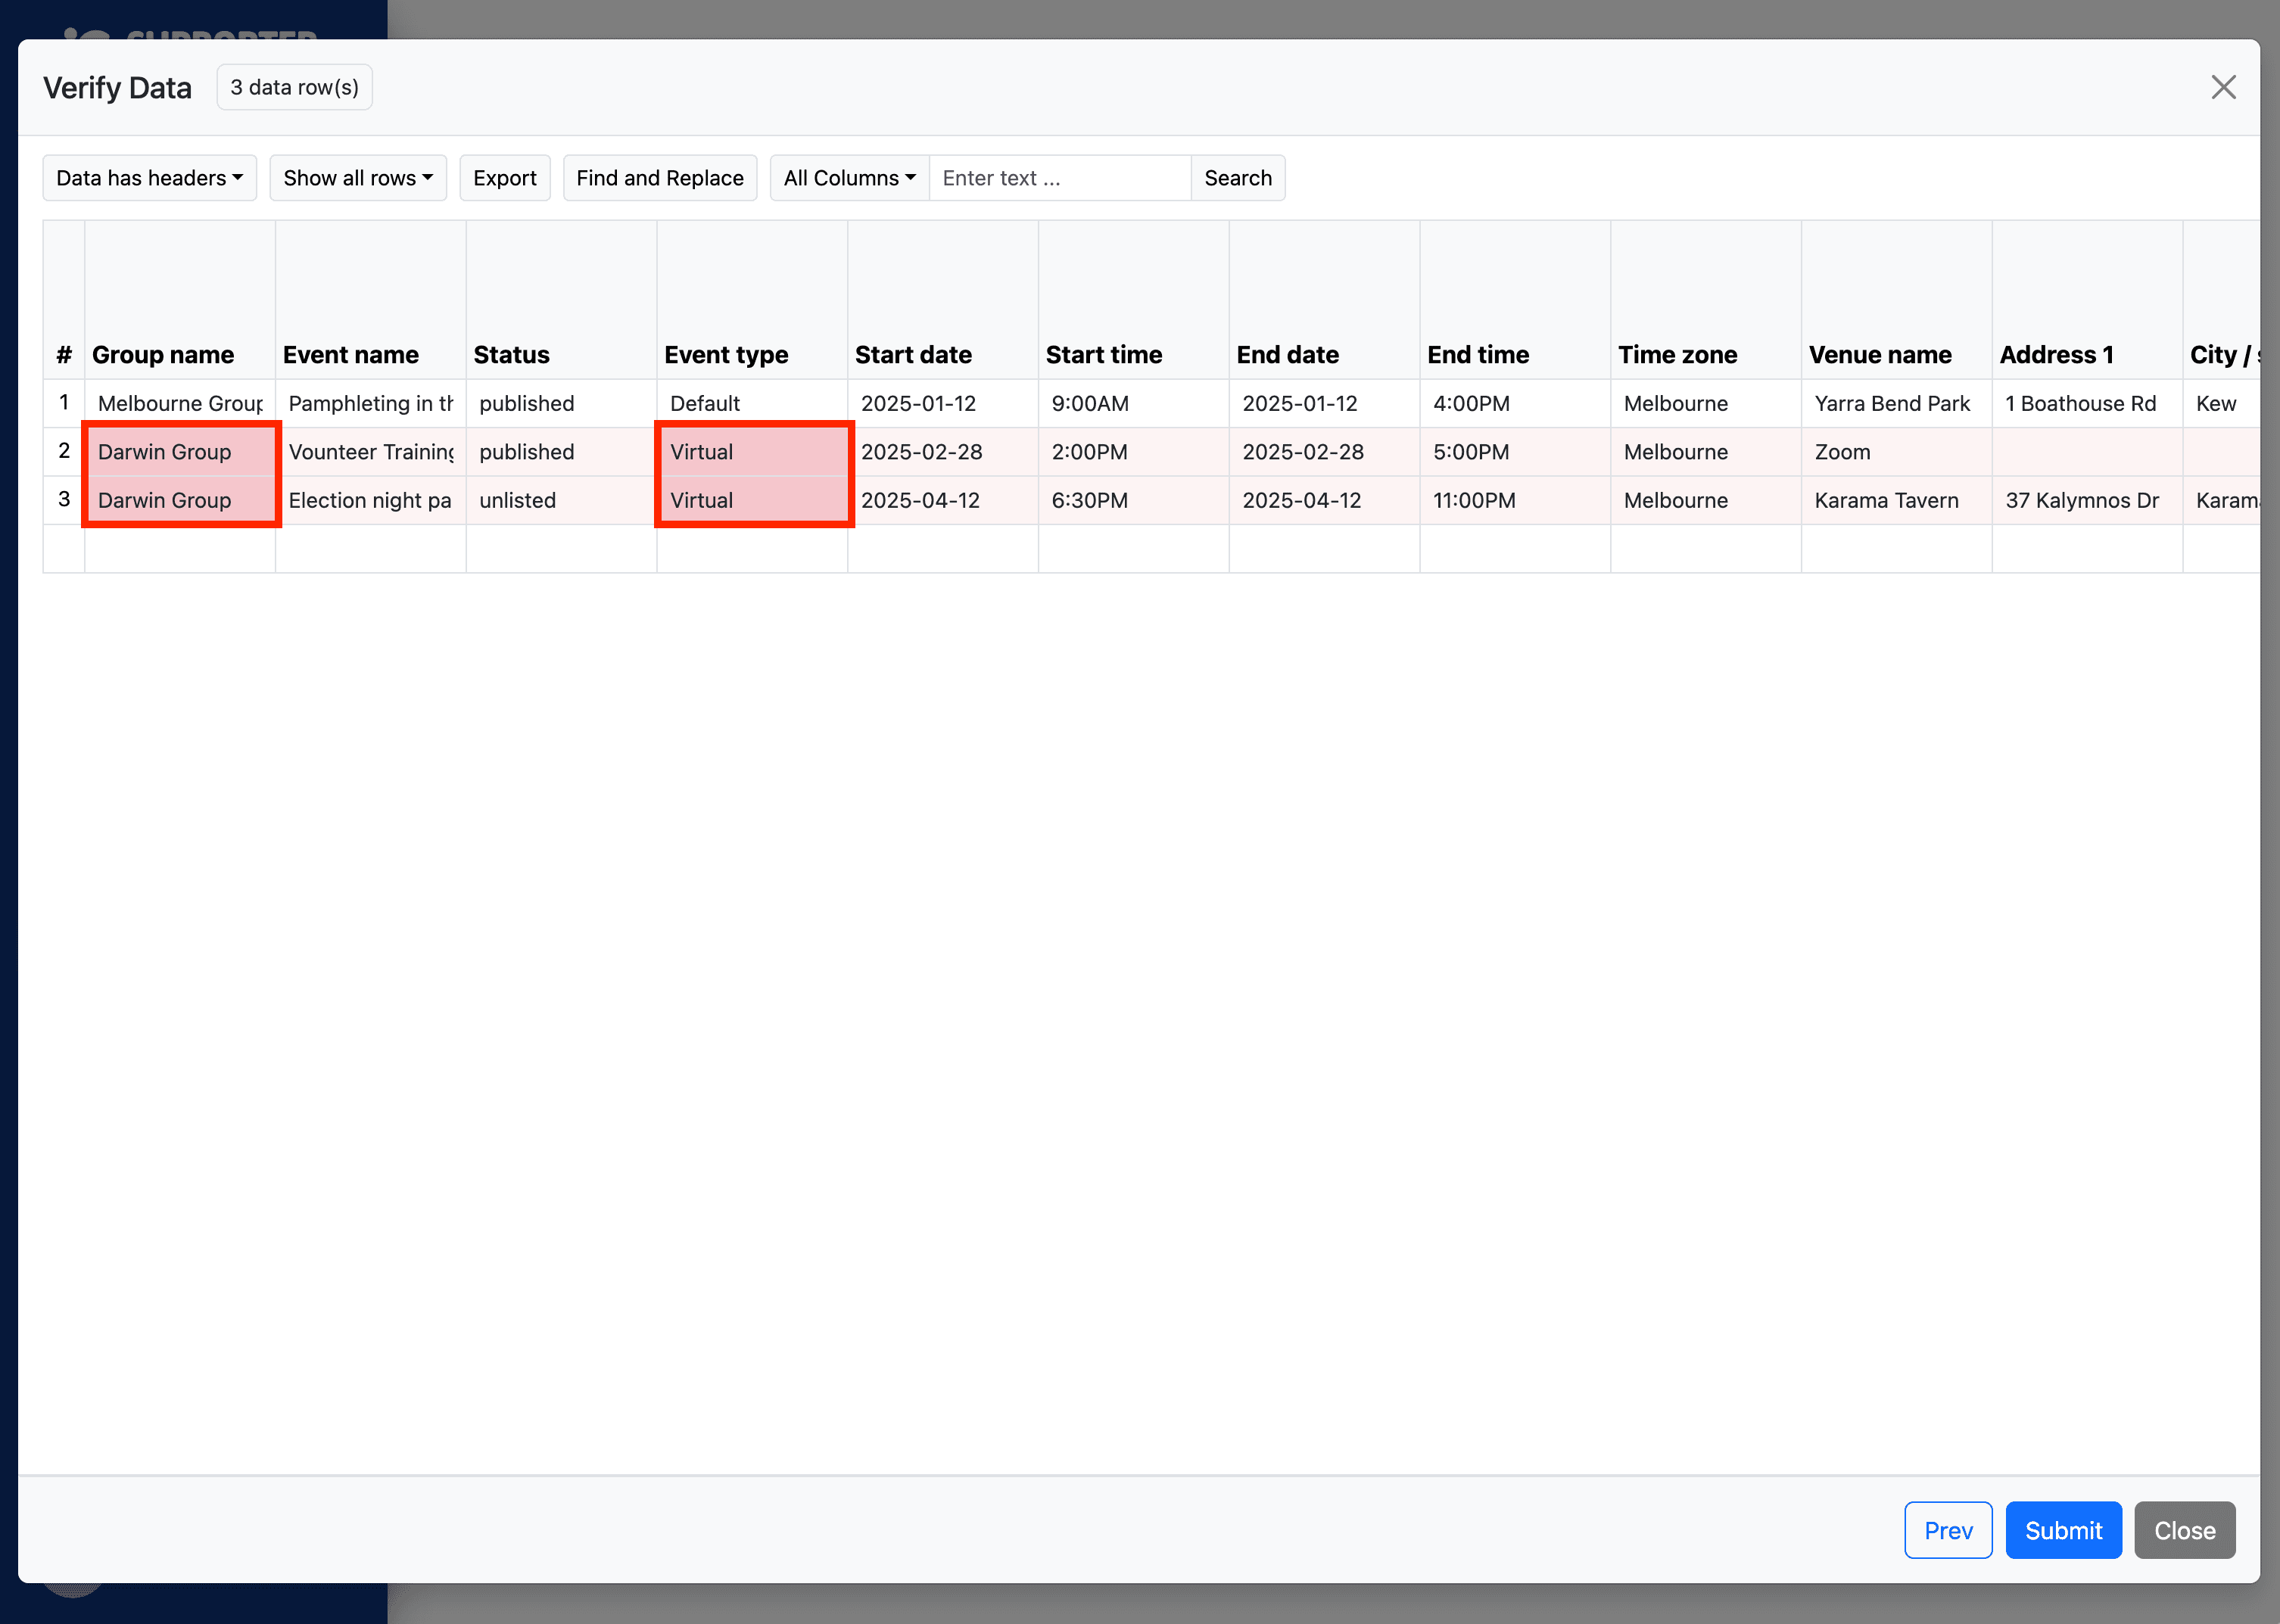Click the Start date column header
Image resolution: width=2280 pixels, height=1624 pixels.
pyautogui.click(x=913, y=355)
